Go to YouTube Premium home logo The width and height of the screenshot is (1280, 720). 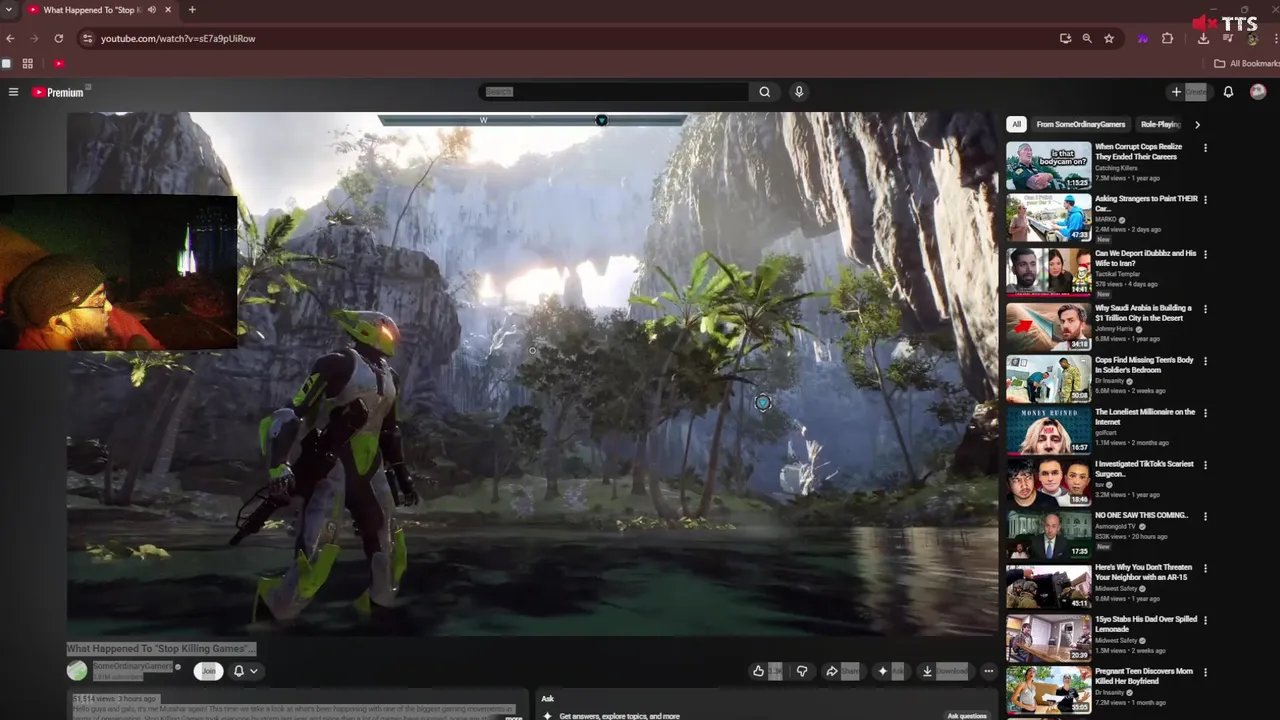(x=58, y=92)
